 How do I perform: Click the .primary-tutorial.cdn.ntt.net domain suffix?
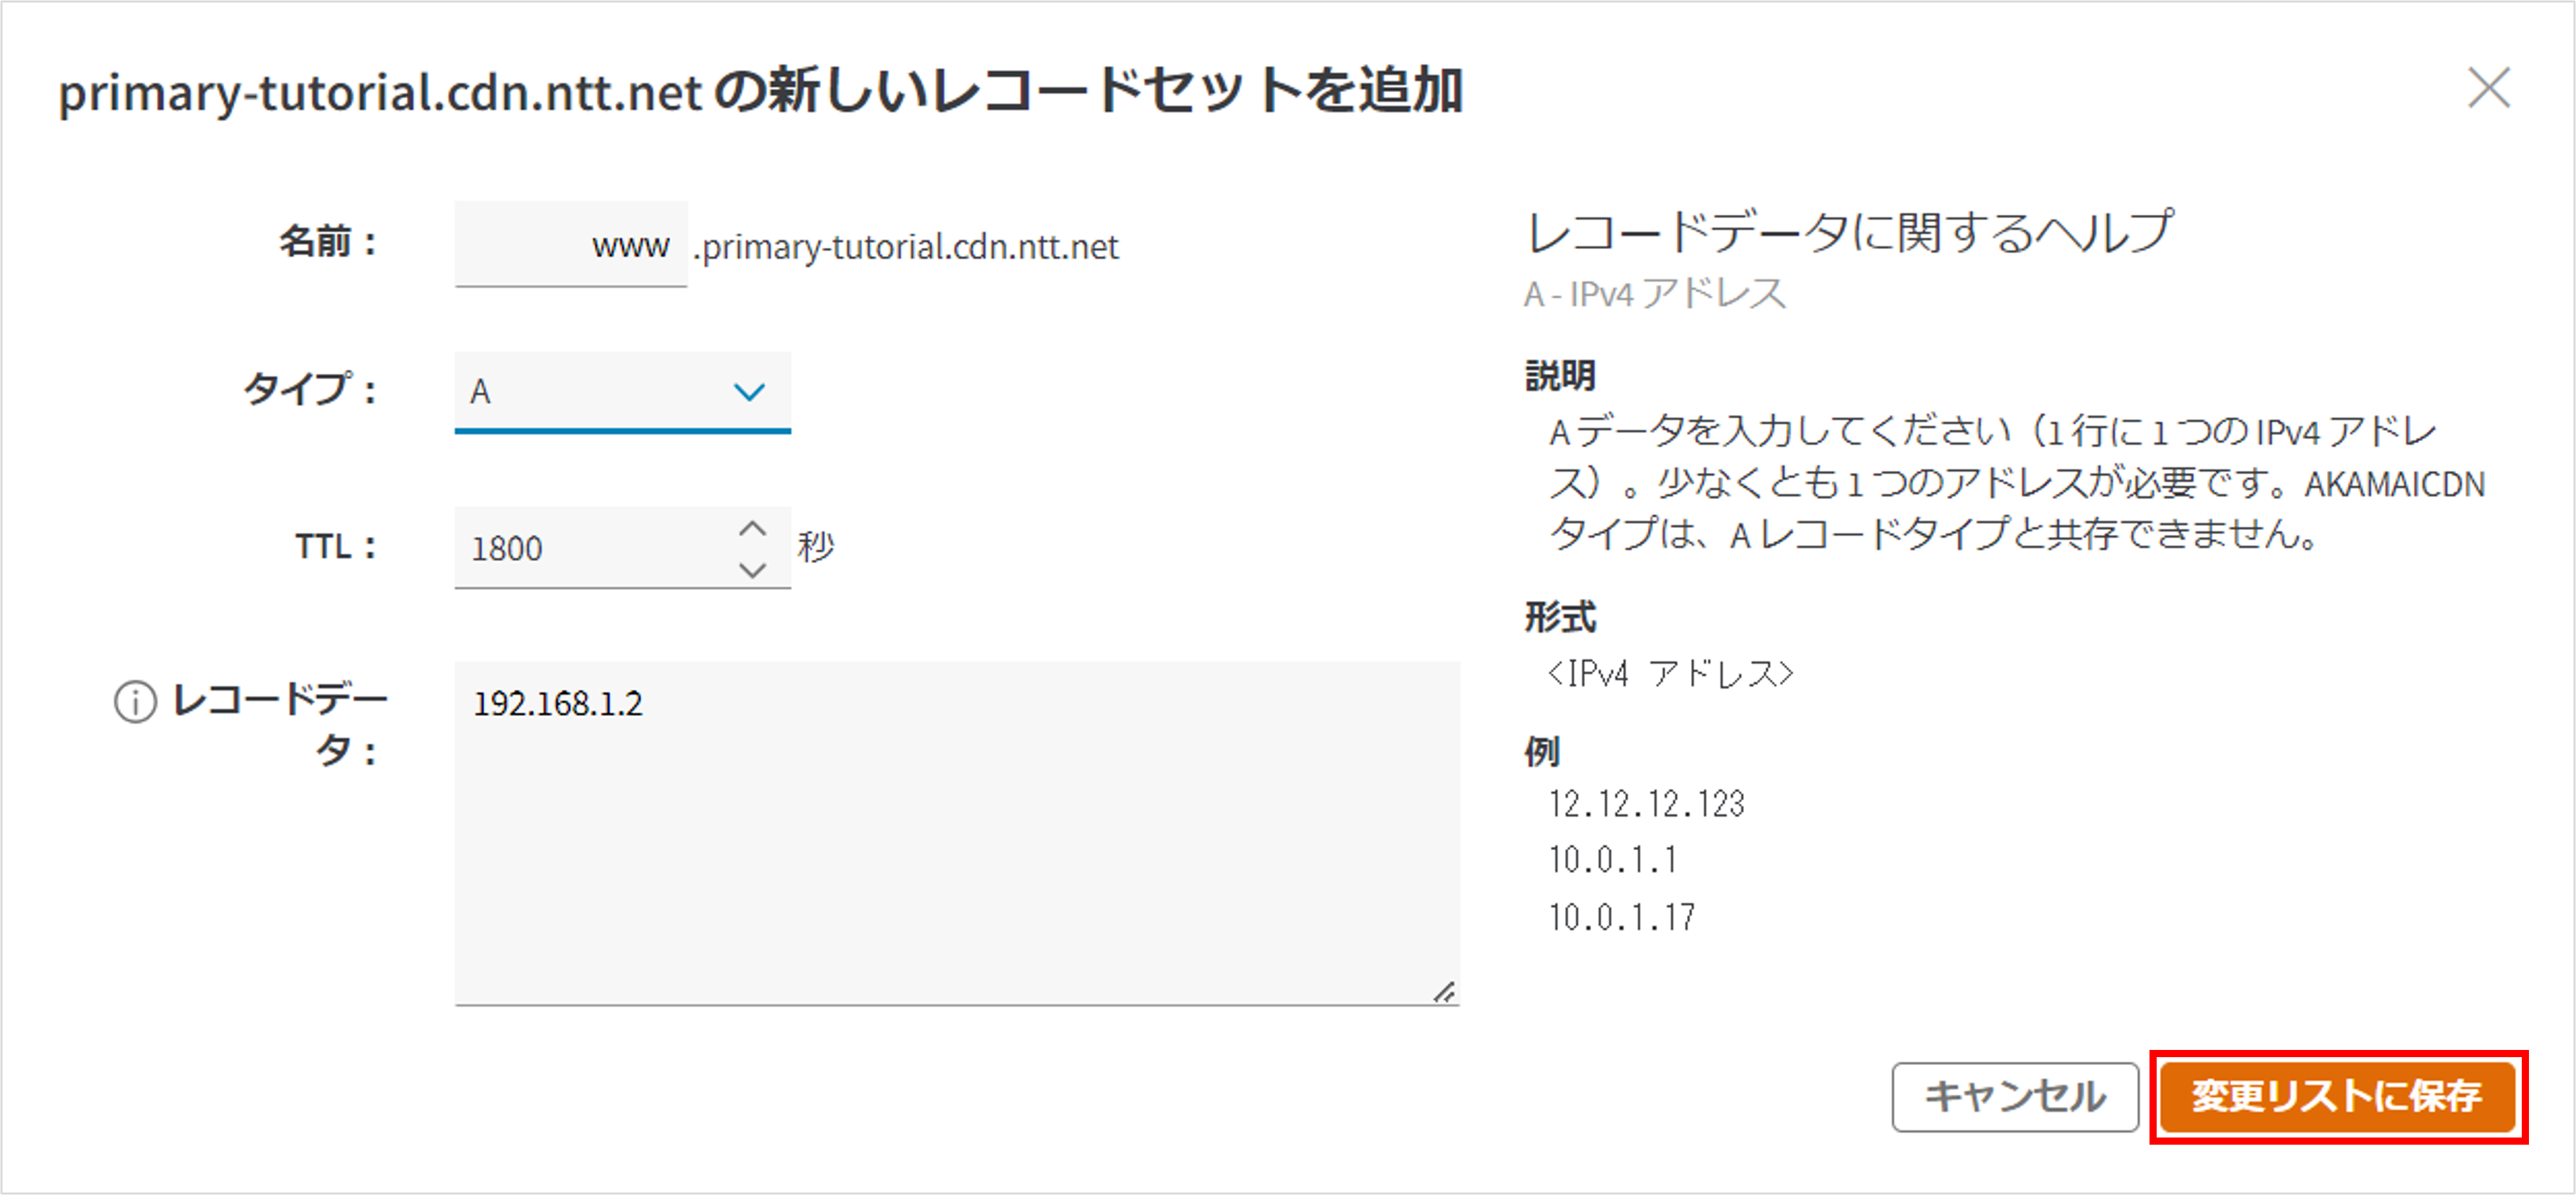(907, 247)
